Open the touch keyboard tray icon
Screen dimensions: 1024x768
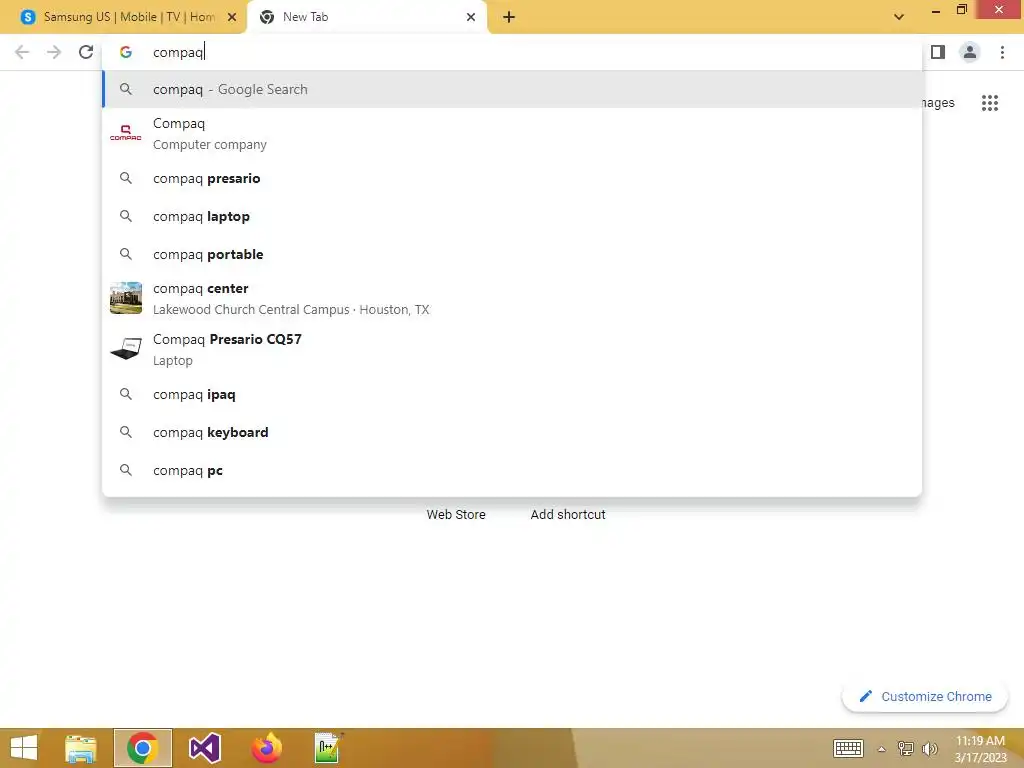(x=848, y=748)
